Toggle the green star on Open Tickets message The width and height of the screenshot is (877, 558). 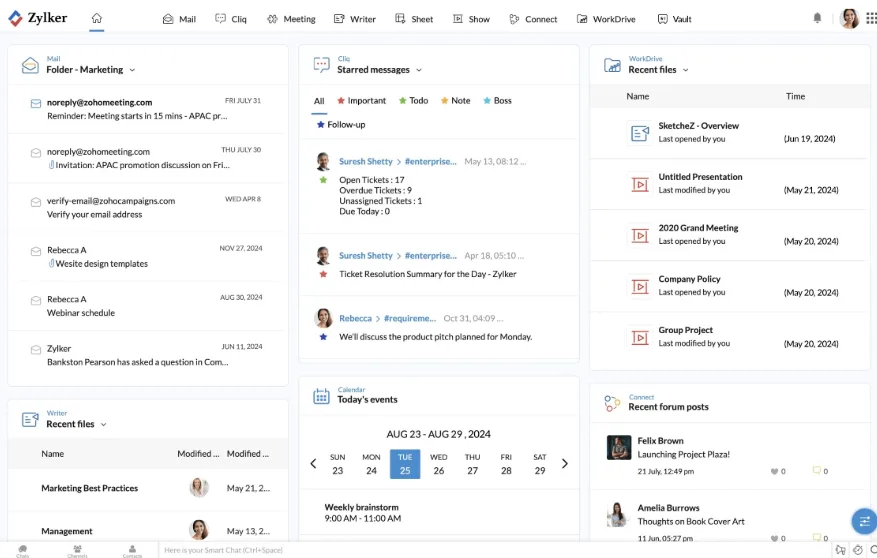point(323,180)
